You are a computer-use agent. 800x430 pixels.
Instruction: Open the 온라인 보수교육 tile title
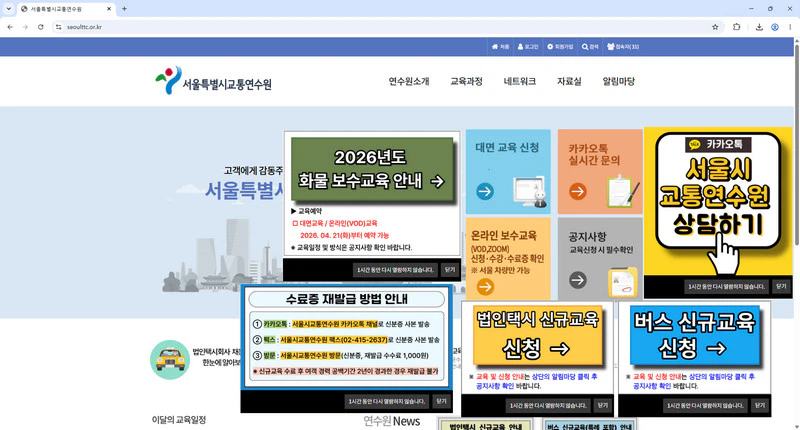[504, 235]
